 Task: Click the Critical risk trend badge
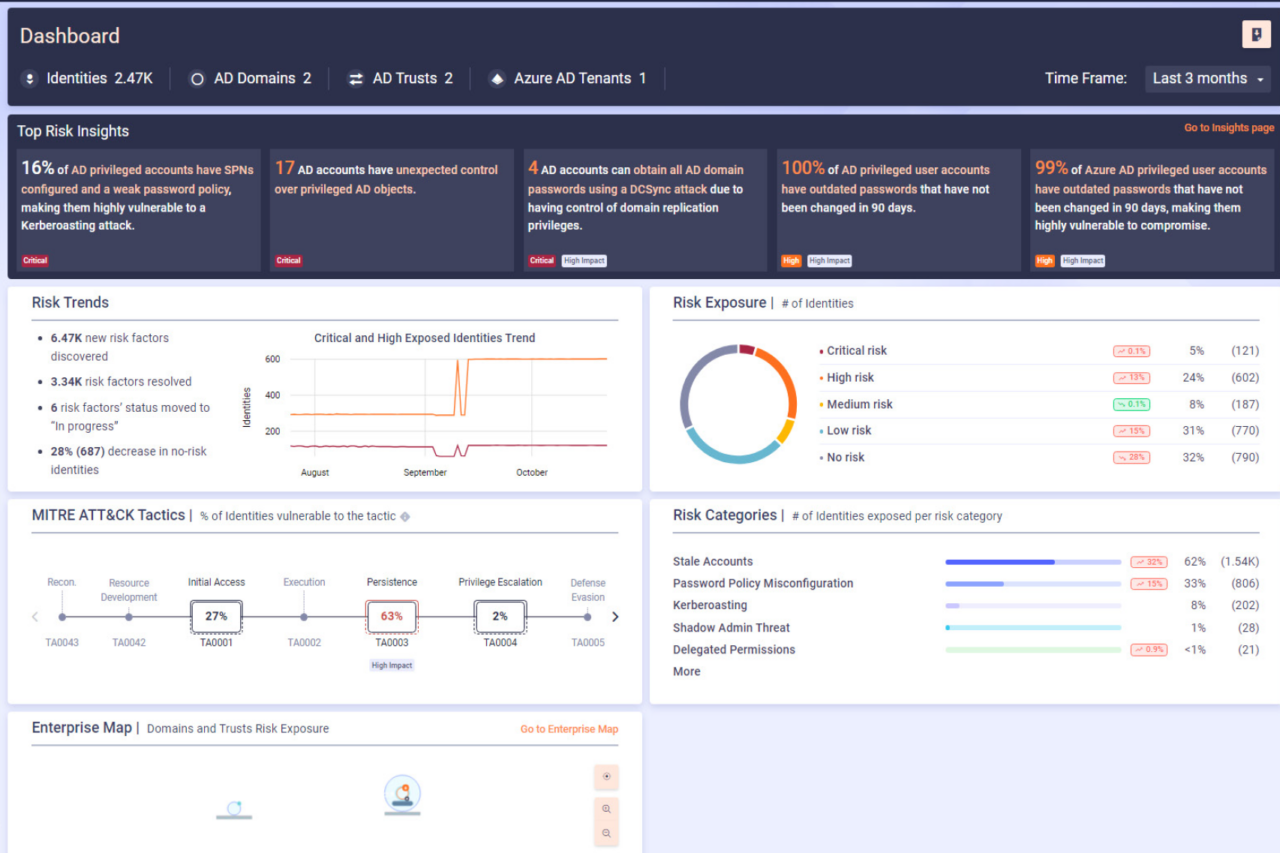click(x=1131, y=351)
